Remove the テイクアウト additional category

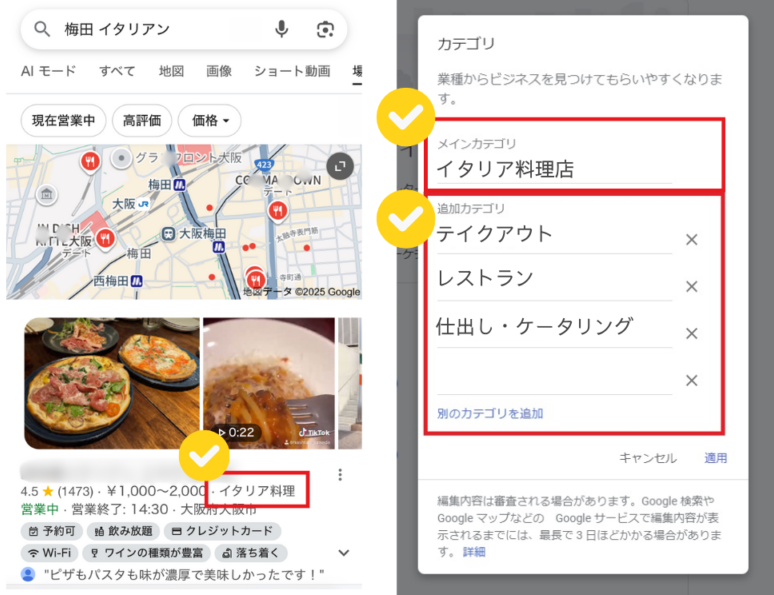(x=692, y=240)
